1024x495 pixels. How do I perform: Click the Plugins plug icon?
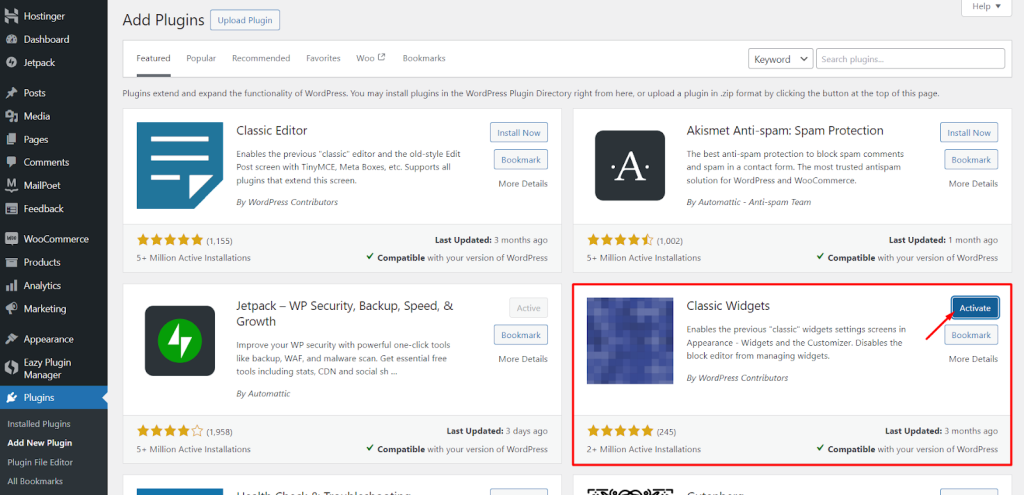click(11, 398)
